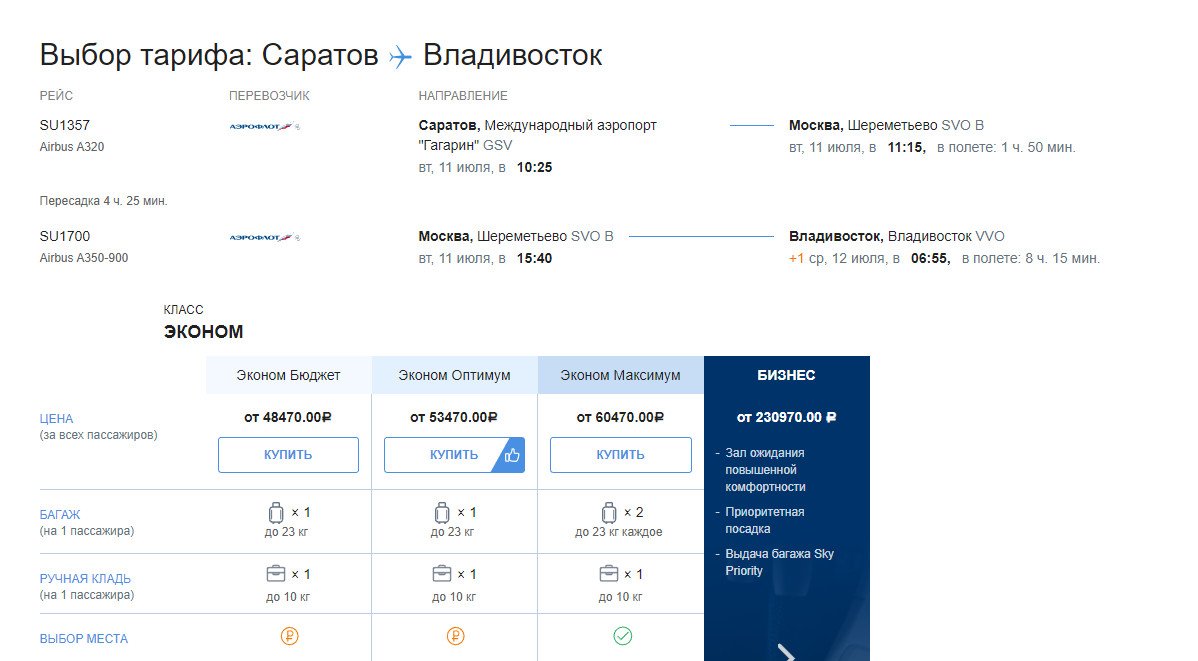Image resolution: width=1198 pixels, height=661 pixels.
Task: Click suitcase icon under Эконом Бюджет
Action: pyautogui.click(x=277, y=513)
